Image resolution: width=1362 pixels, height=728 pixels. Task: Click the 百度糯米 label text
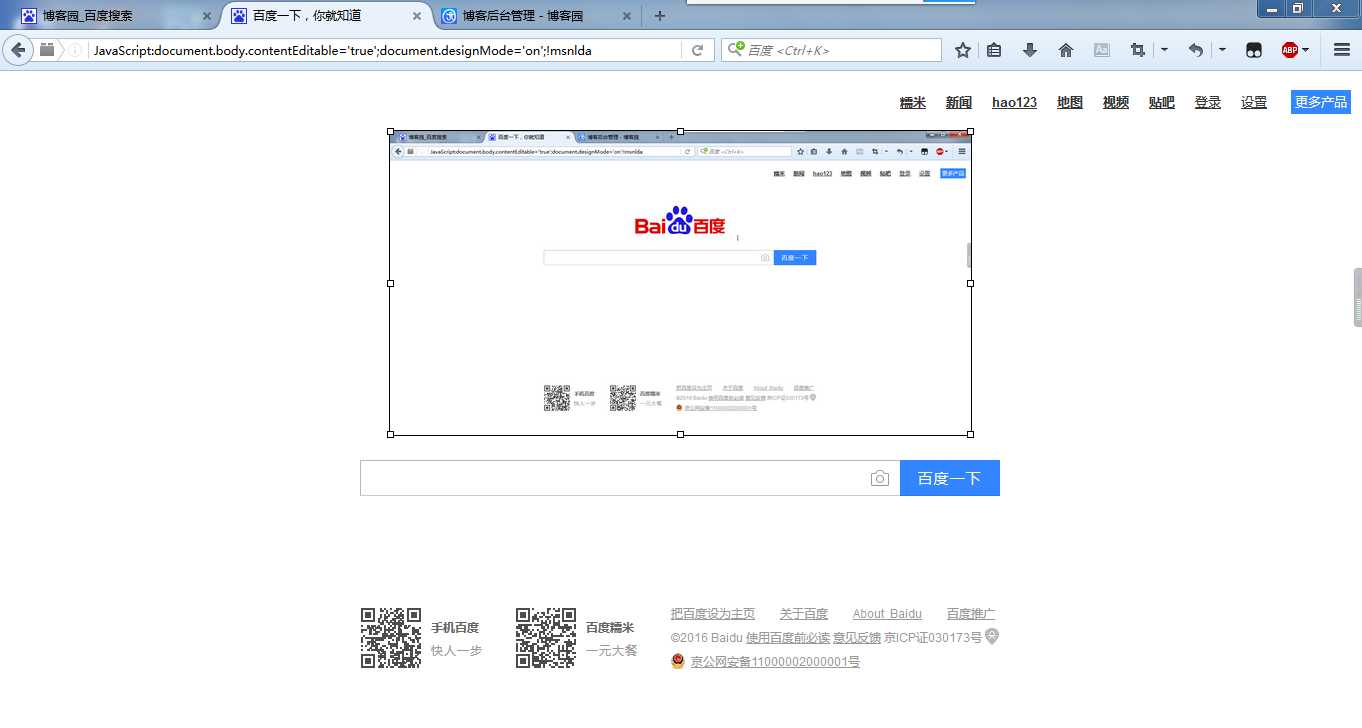coord(610,628)
